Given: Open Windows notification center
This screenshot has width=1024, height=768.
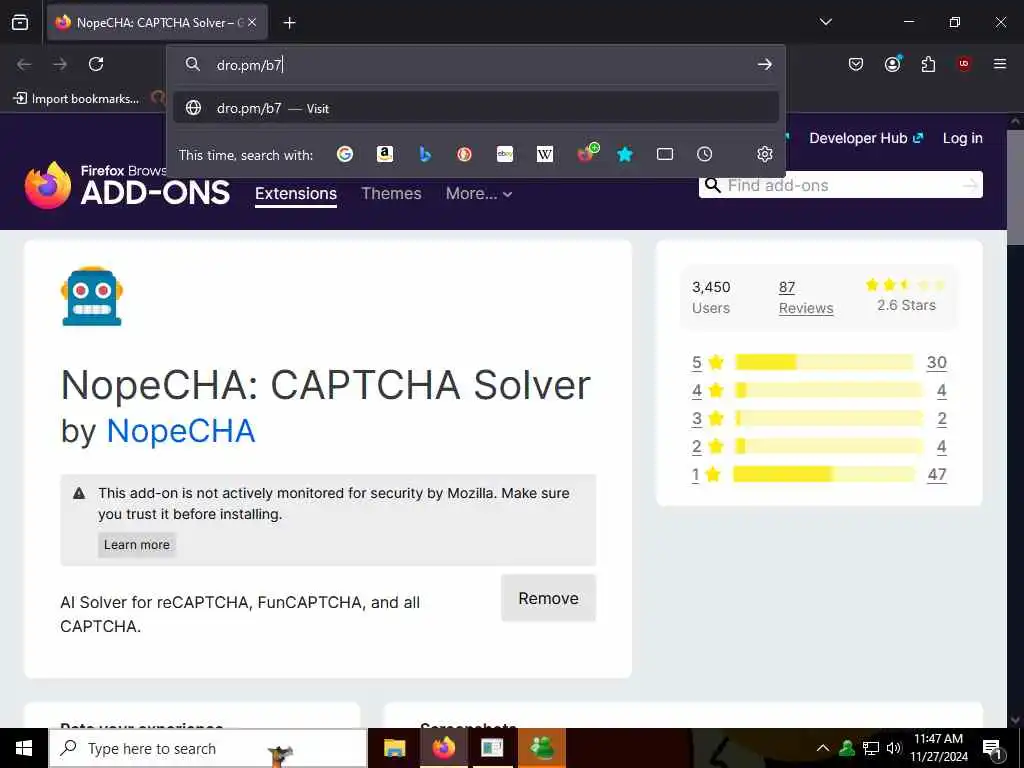Looking at the screenshot, I should [x=993, y=748].
